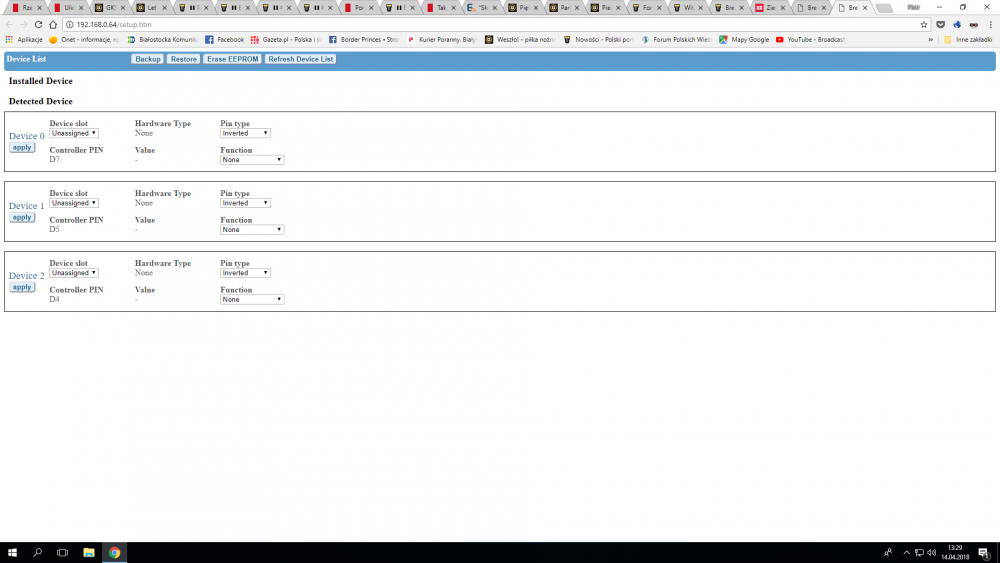Screen dimensions: 1000x563
Task: Open File Explorer from the taskbar
Action: [x=89, y=552]
